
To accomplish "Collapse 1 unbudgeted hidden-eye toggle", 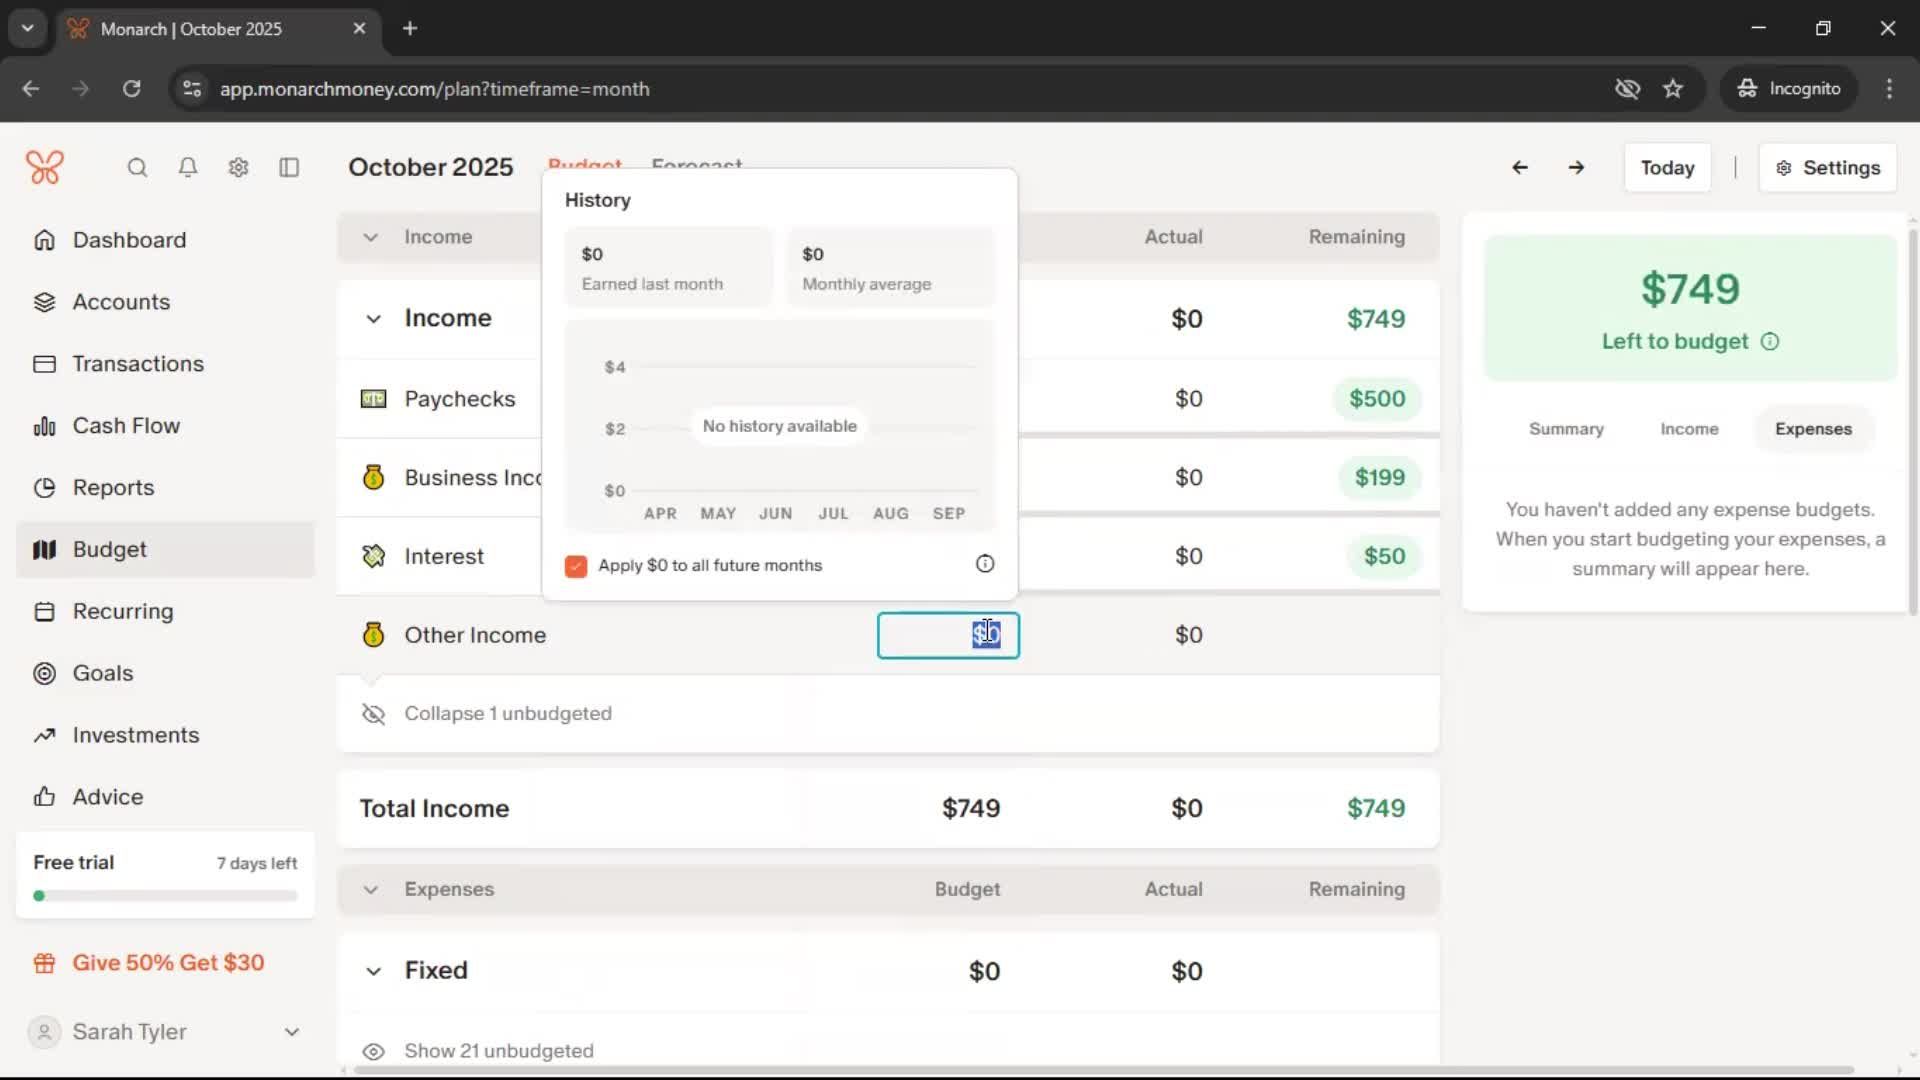I will coord(373,714).
